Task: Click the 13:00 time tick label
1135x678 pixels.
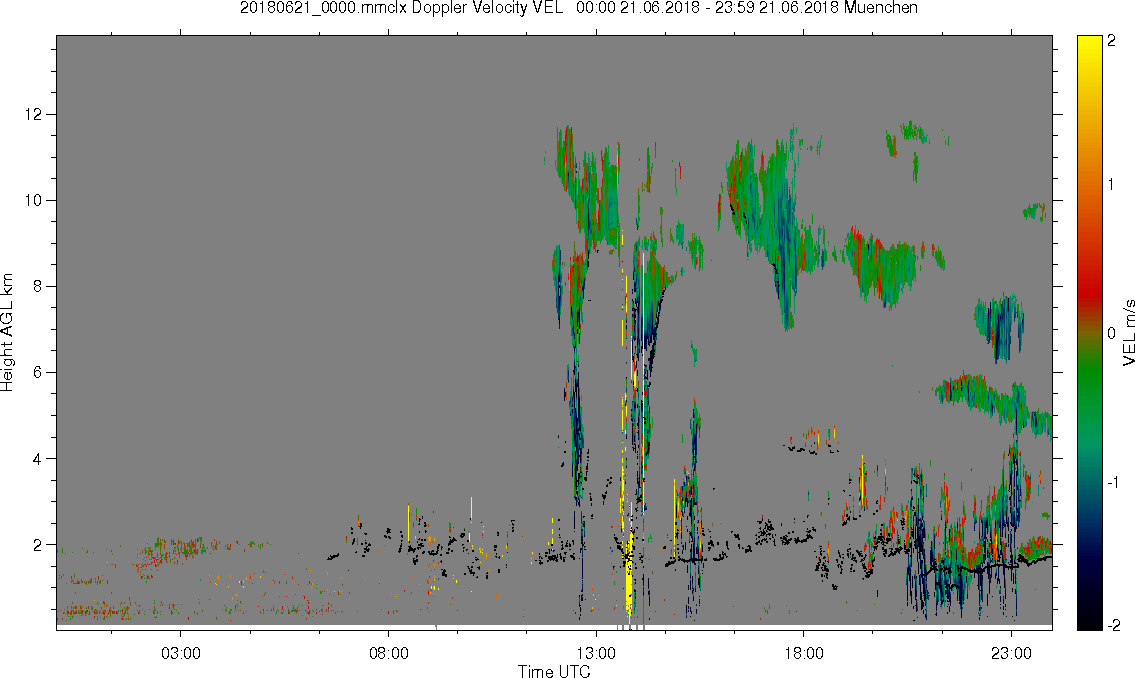Action: click(x=596, y=654)
